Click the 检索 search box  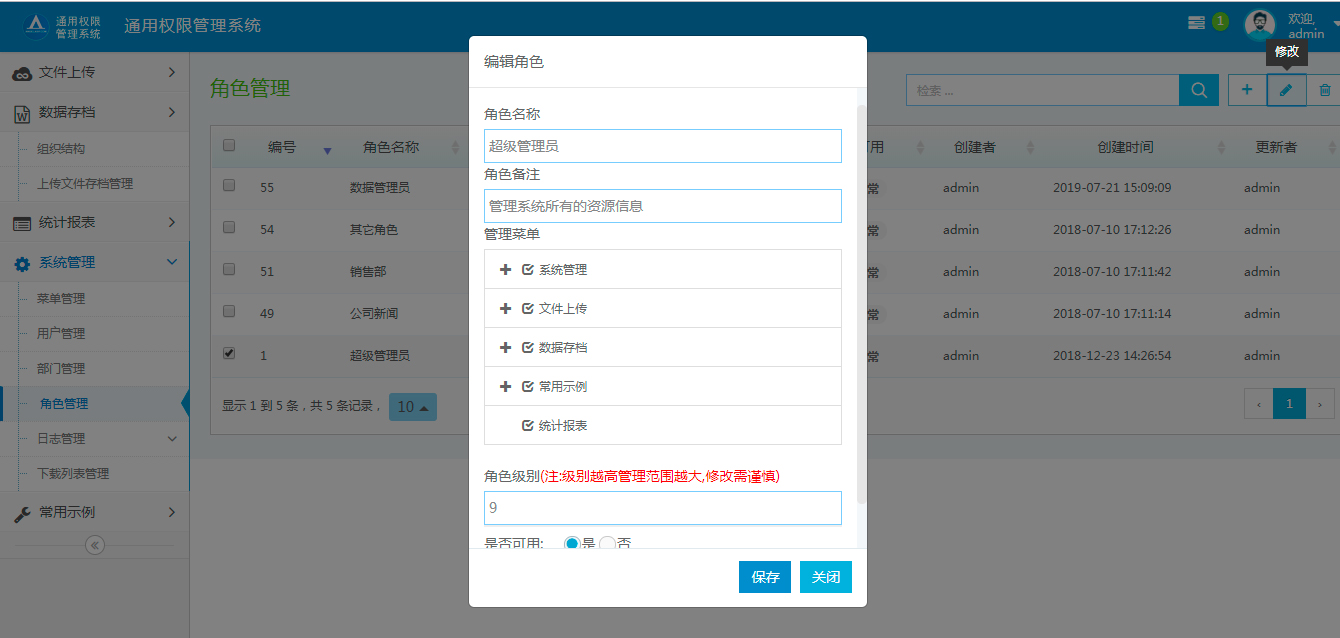(x=1042, y=90)
